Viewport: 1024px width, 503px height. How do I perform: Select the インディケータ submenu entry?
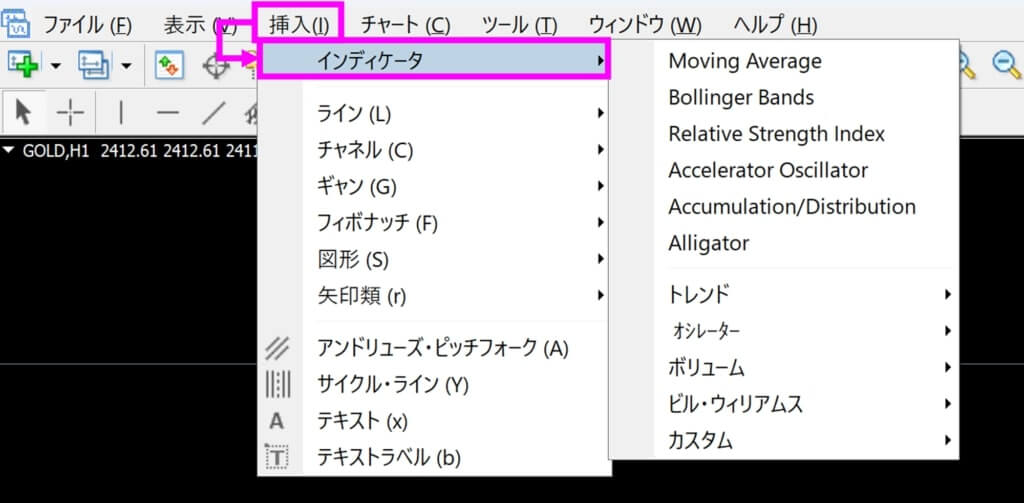(434, 61)
